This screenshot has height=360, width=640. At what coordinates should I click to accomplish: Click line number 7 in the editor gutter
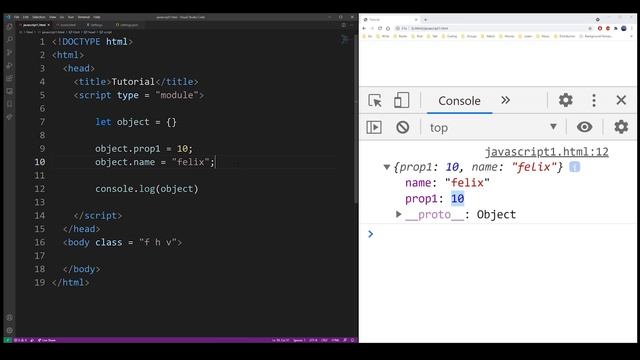[42, 122]
